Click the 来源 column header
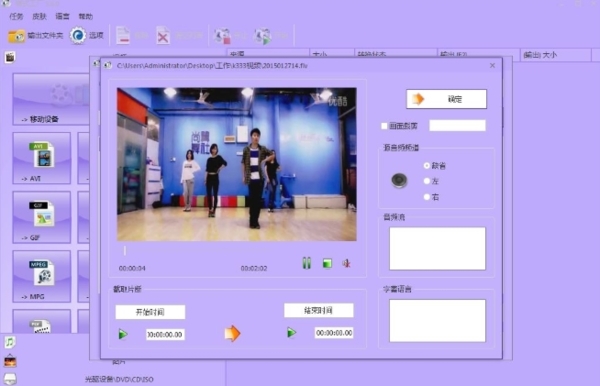 coord(268,54)
